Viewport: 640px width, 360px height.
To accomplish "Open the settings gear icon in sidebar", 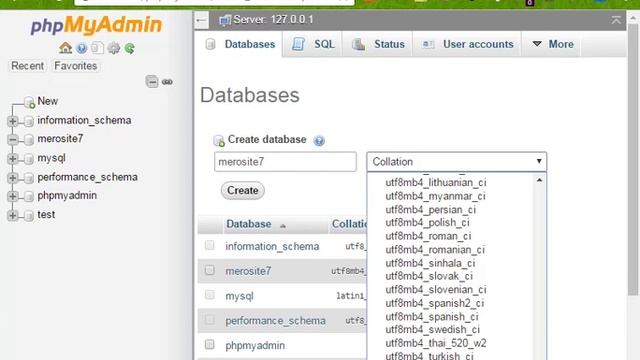I will [113, 48].
